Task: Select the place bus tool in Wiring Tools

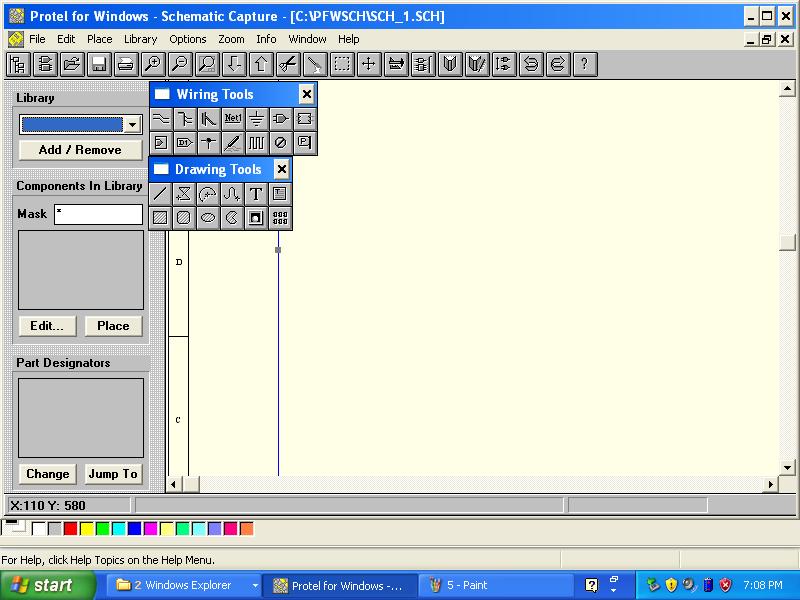Action: pos(185,119)
